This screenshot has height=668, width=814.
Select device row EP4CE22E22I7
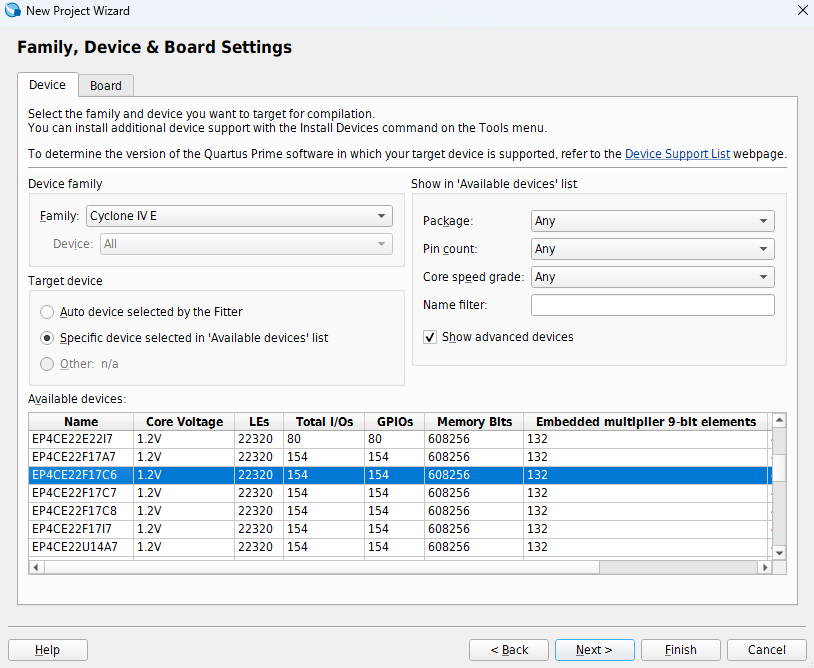coord(399,439)
